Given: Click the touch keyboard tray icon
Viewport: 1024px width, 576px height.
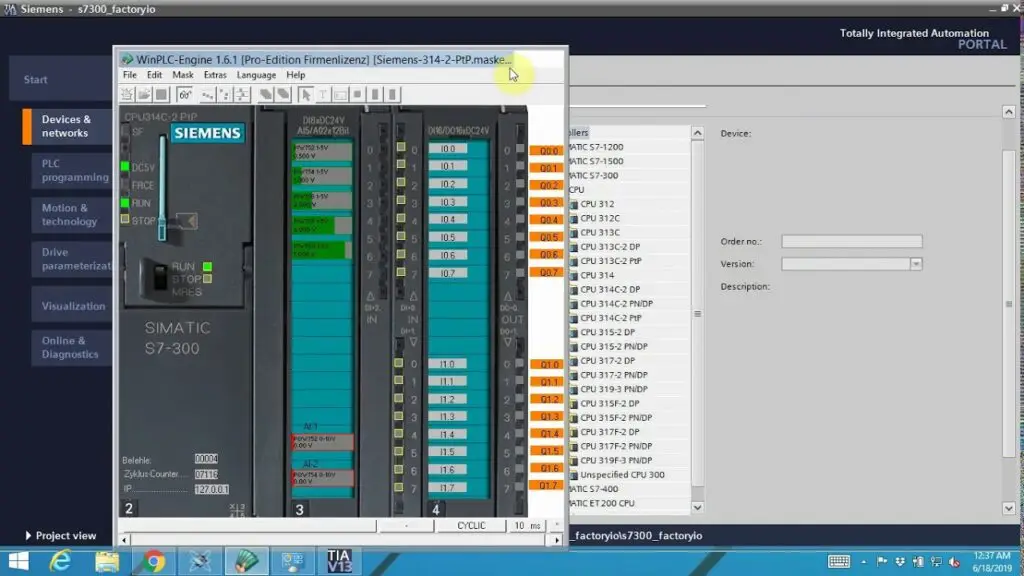Looking at the screenshot, I should (839, 562).
